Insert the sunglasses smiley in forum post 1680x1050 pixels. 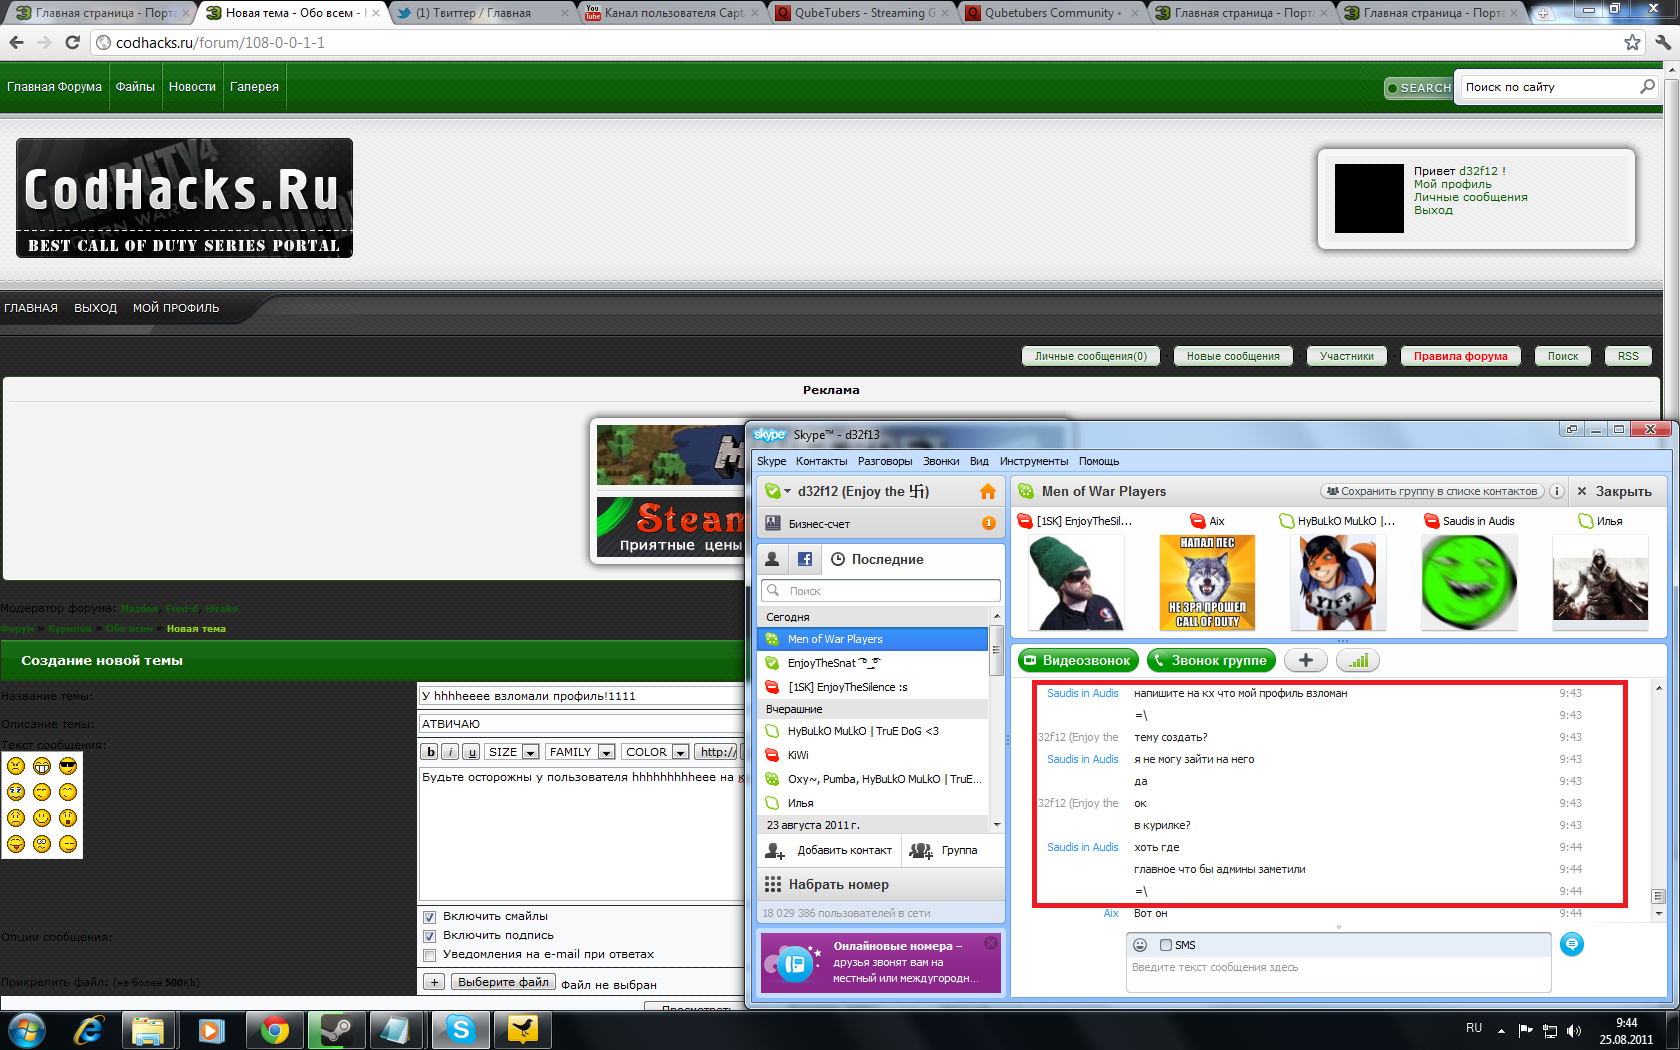point(68,766)
